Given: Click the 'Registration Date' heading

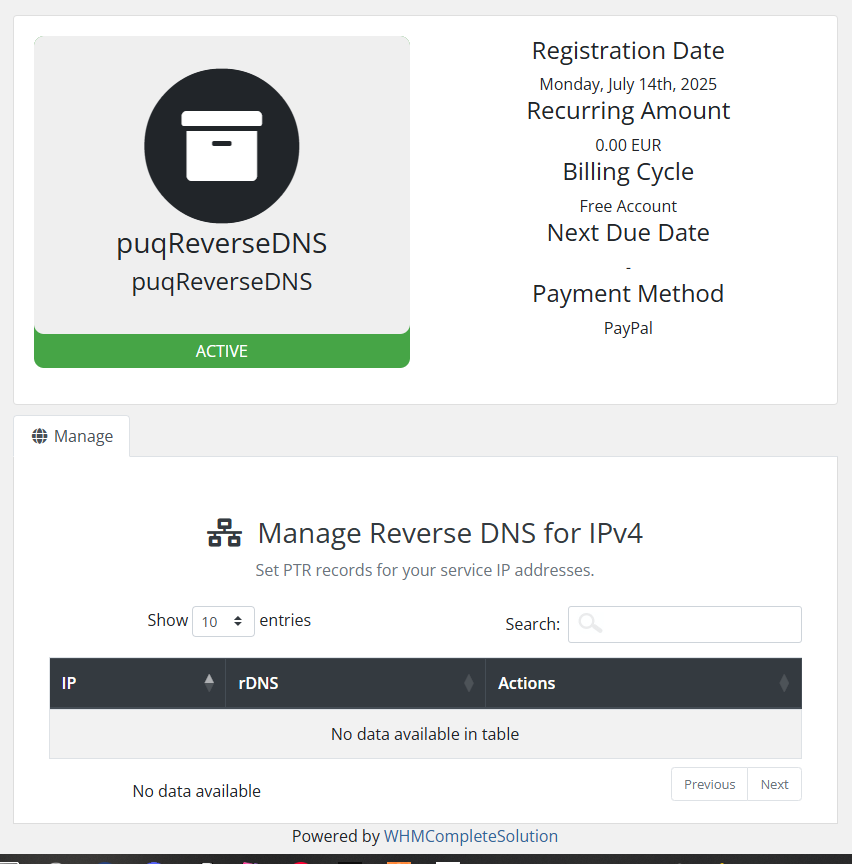Looking at the screenshot, I should pyautogui.click(x=628, y=51).
